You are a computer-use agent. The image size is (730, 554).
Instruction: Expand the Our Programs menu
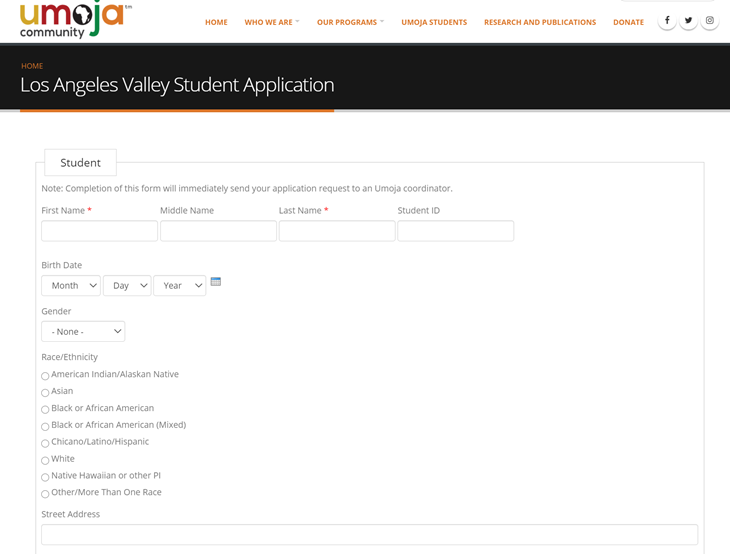pyautogui.click(x=351, y=22)
